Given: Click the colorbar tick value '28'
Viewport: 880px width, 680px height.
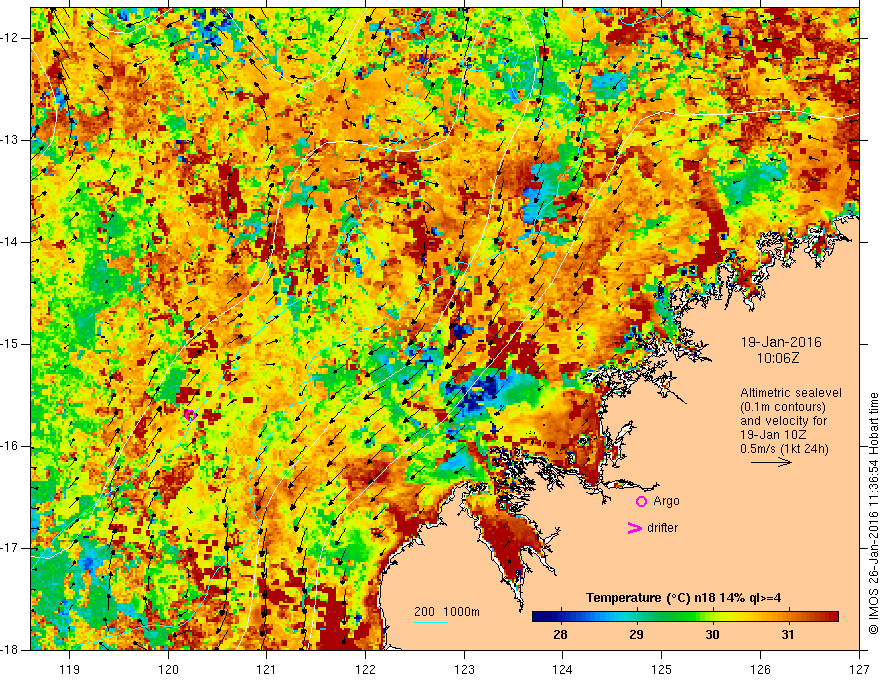Looking at the screenshot, I should 560,635.
